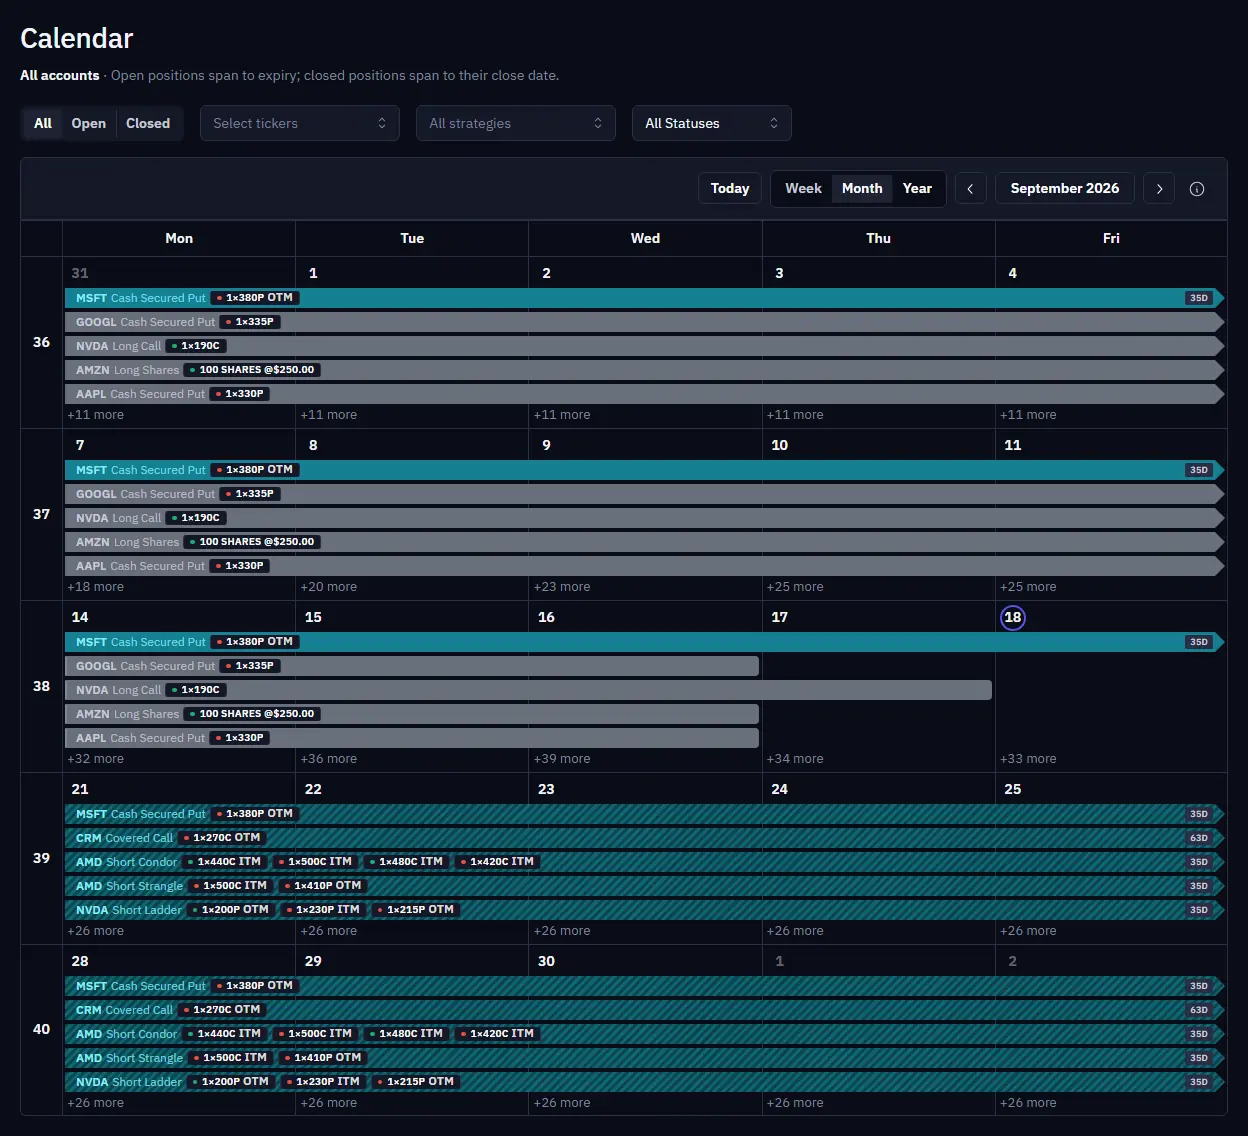Open AAPL Cash Secured Put in week 37
Screen dimensions: 1248x1136
tap(645, 566)
